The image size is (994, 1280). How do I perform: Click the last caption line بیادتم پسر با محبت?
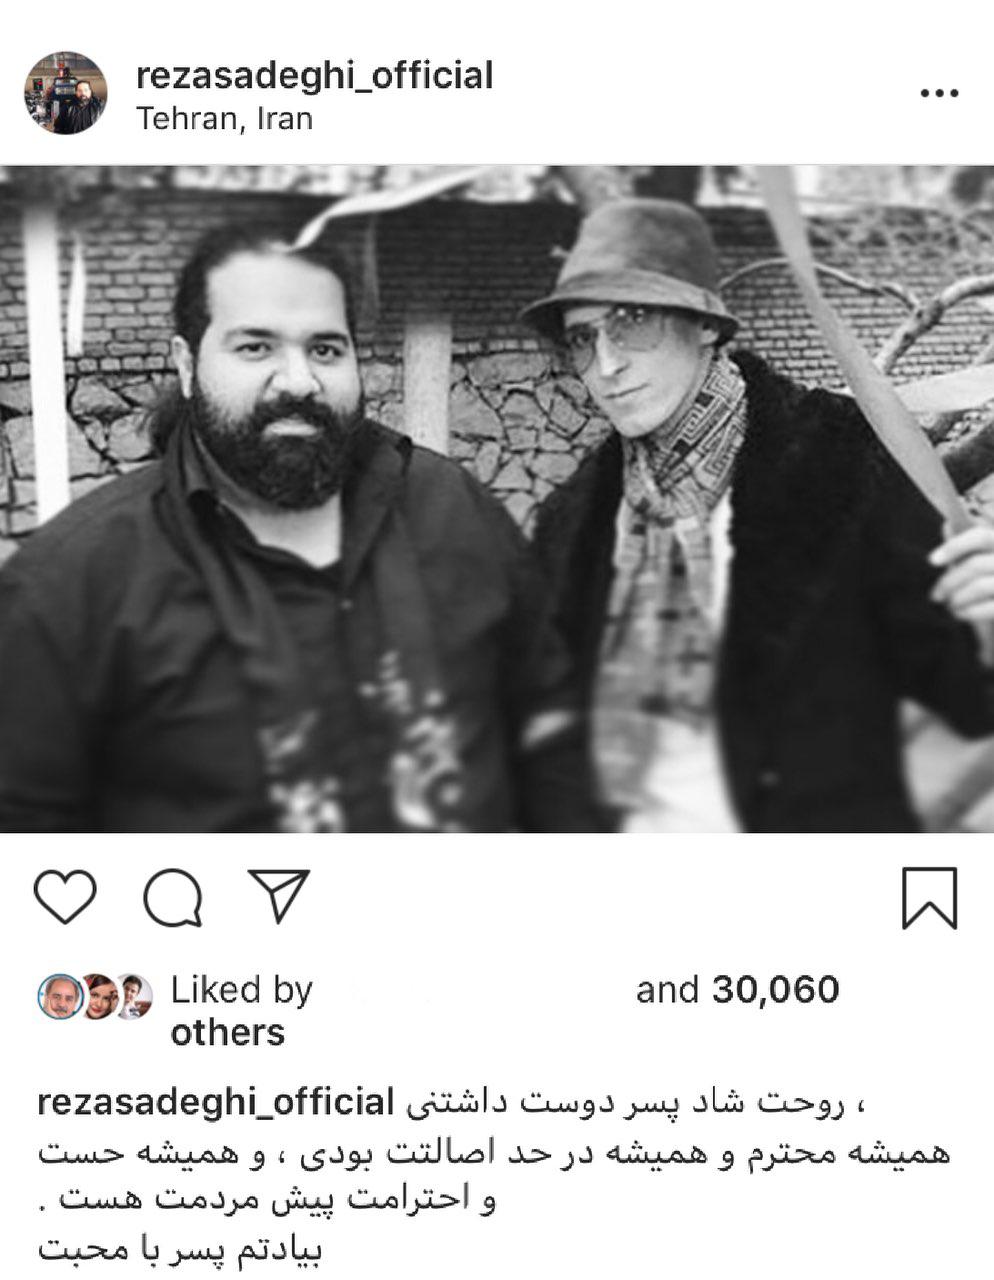[180, 1251]
